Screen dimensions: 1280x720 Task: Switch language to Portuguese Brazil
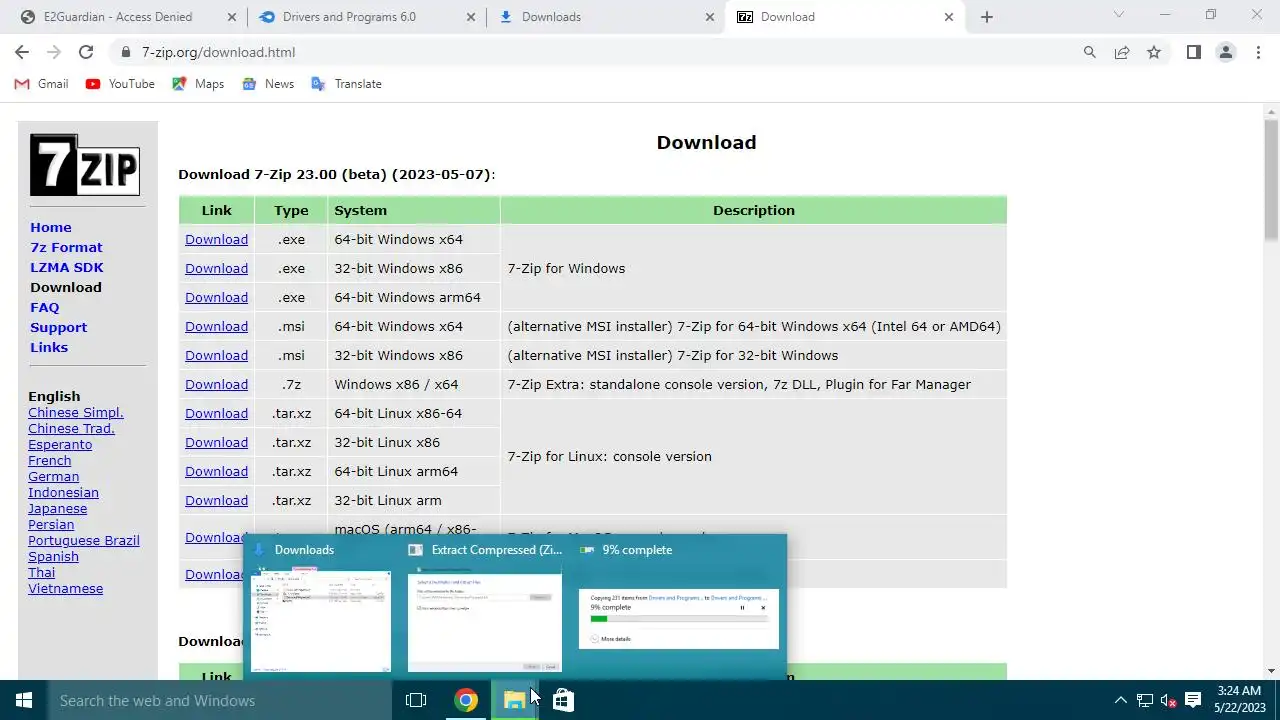pos(84,541)
